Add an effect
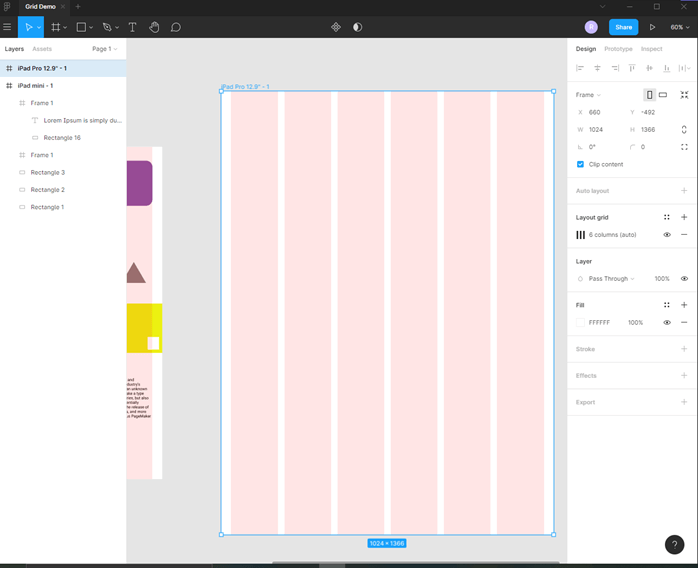The image size is (698, 568). (684, 376)
